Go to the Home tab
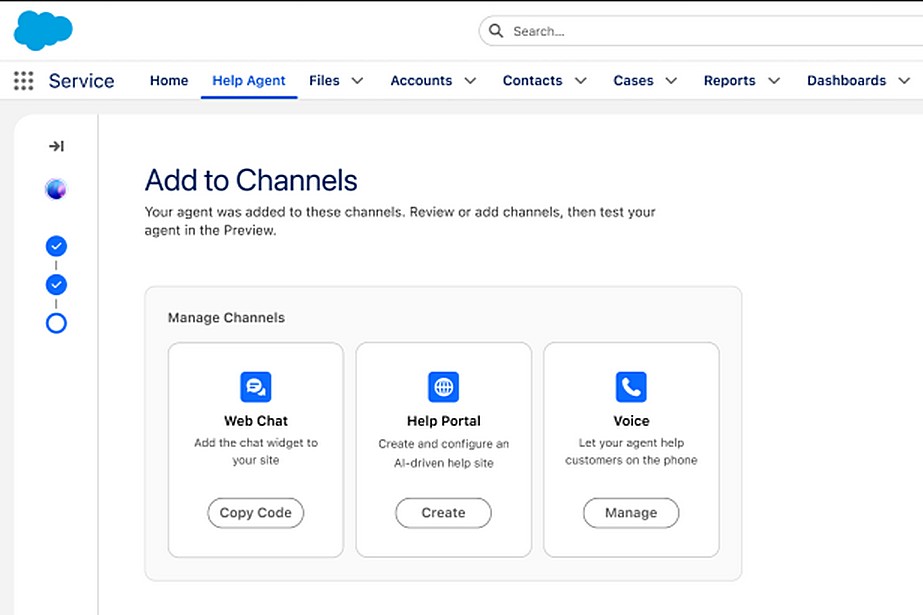Viewport: 923px width, 615px height. [x=169, y=81]
